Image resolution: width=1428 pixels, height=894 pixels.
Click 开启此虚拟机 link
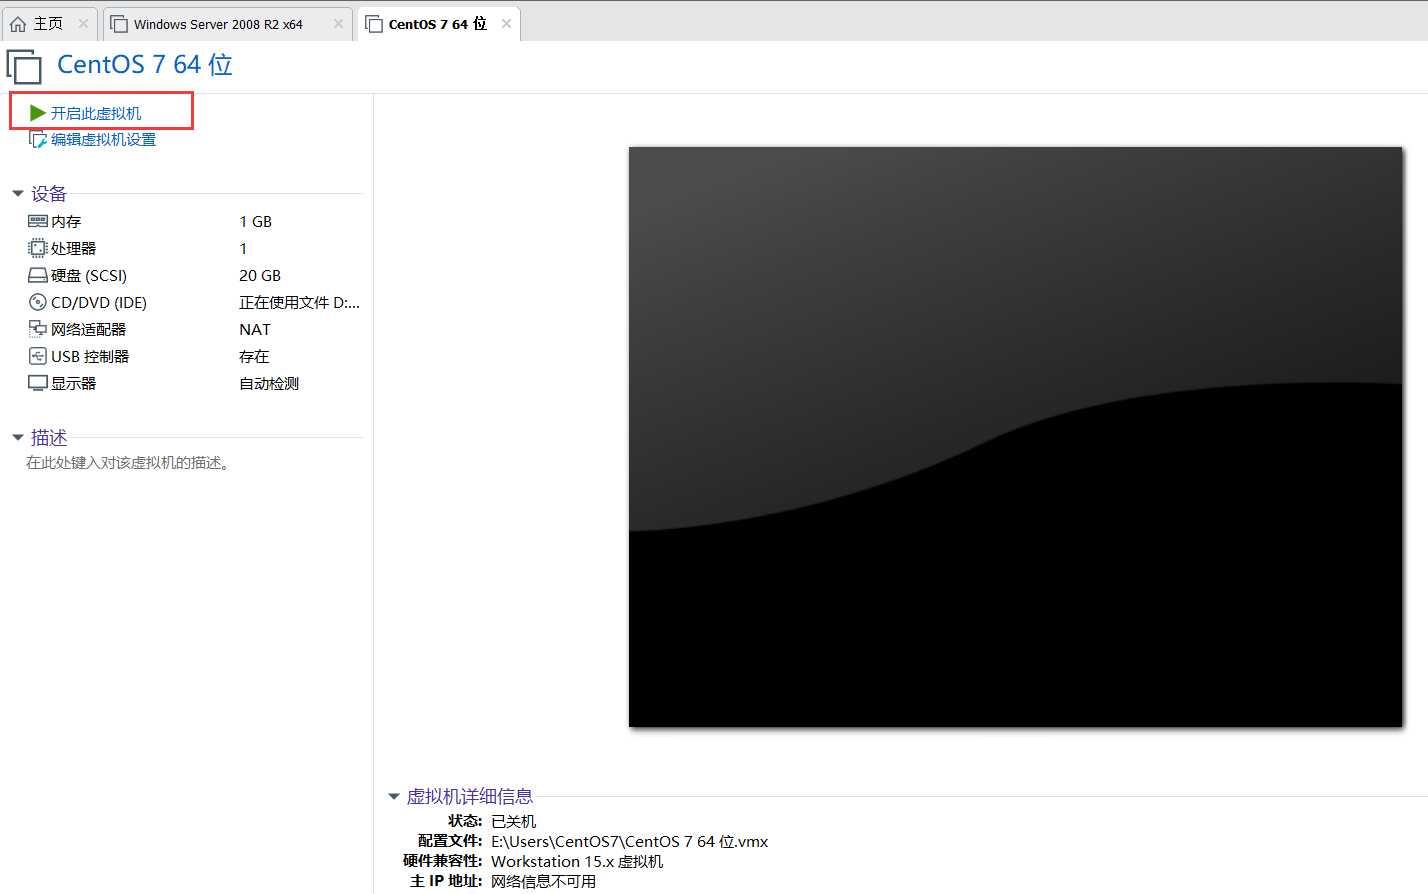point(96,113)
